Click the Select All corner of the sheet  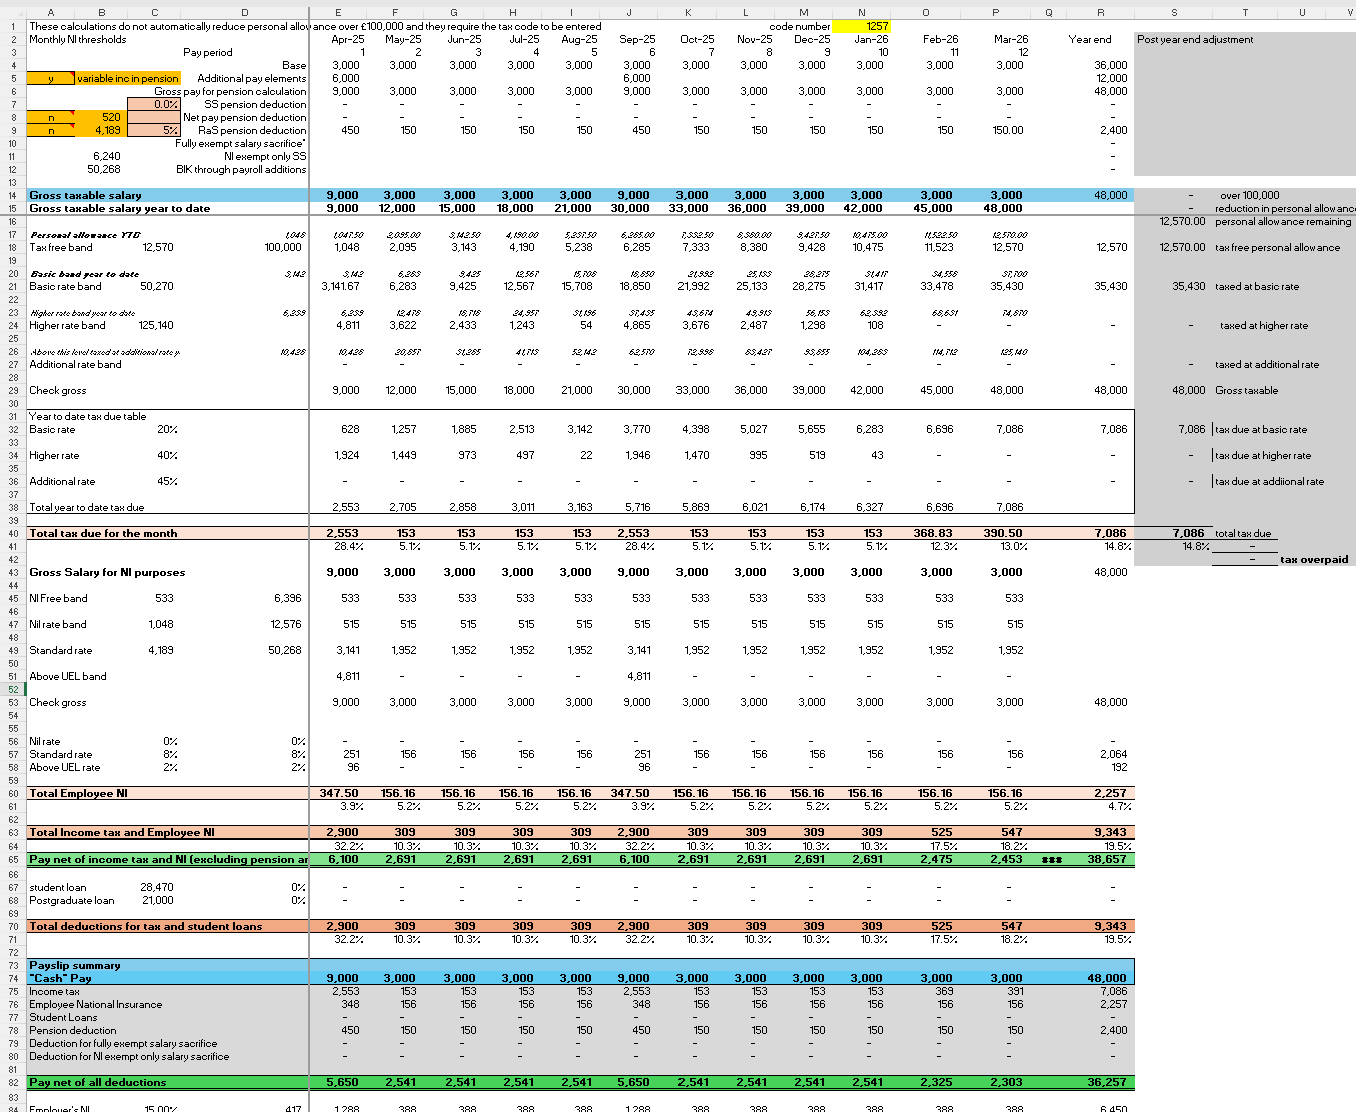click(x=13, y=12)
